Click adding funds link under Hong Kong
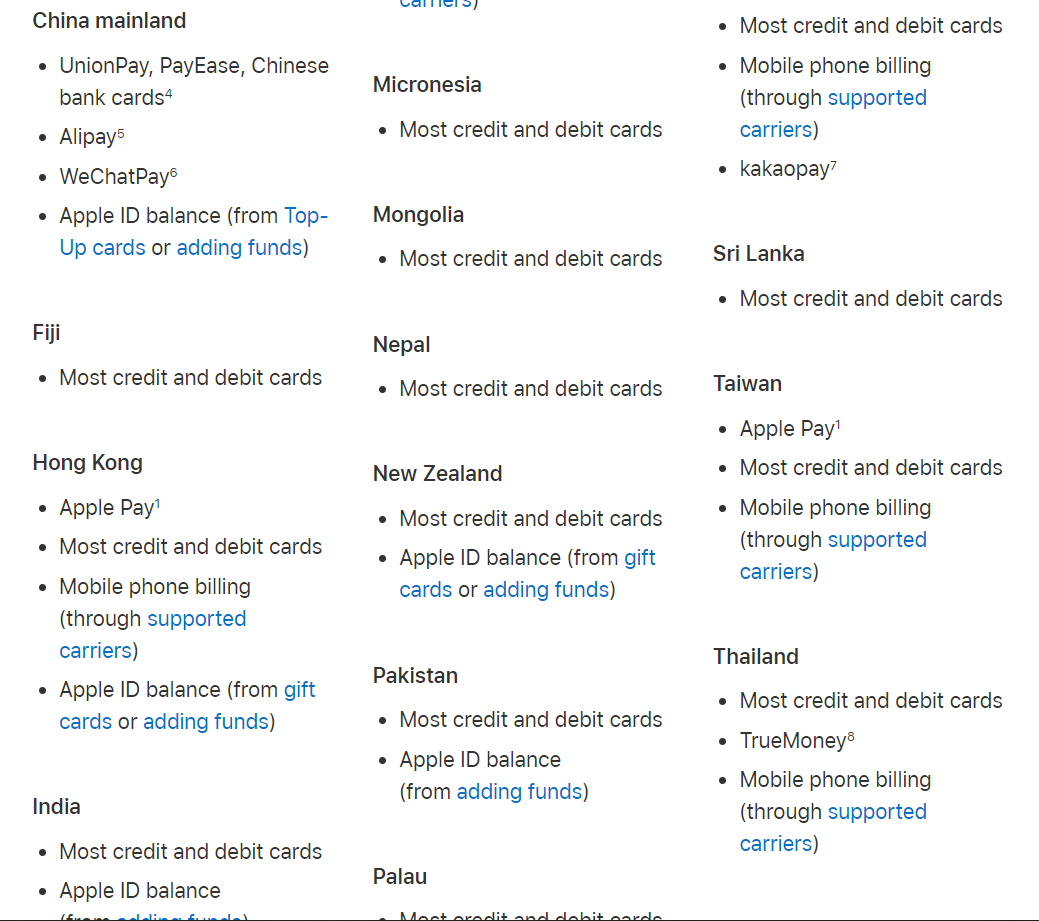 click(x=206, y=722)
